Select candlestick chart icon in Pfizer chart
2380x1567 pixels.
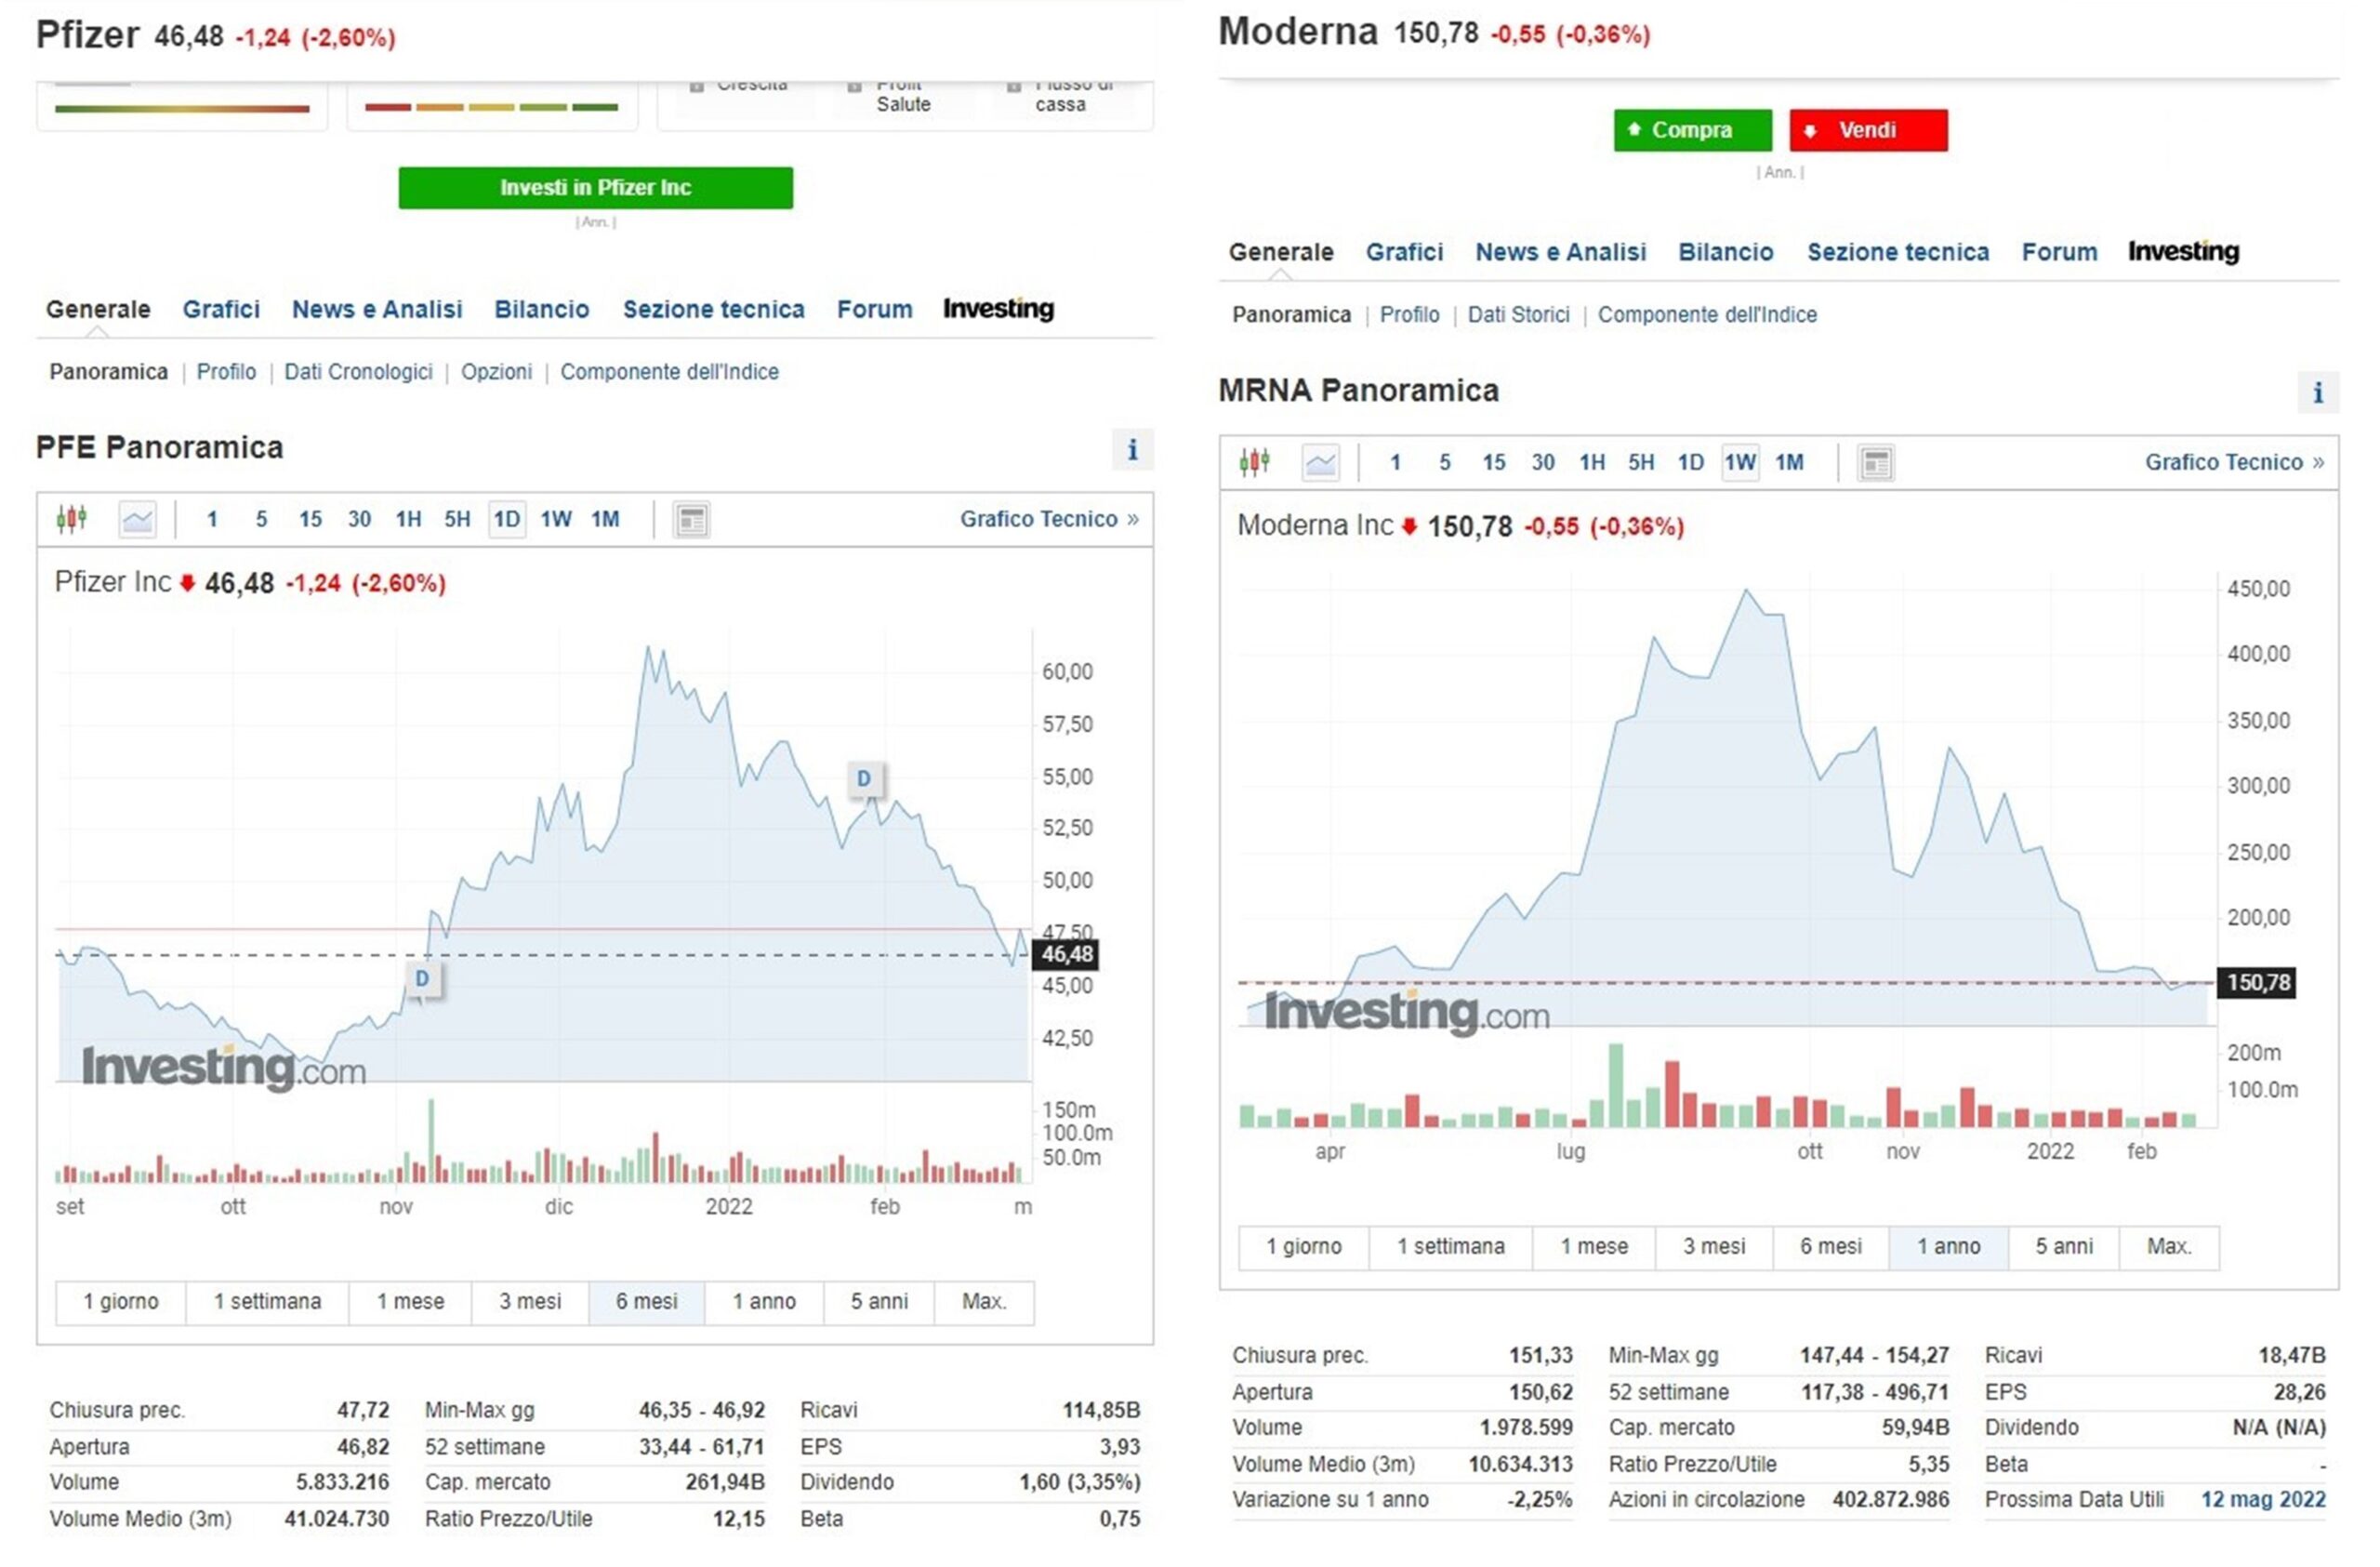[x=71, y=519]
